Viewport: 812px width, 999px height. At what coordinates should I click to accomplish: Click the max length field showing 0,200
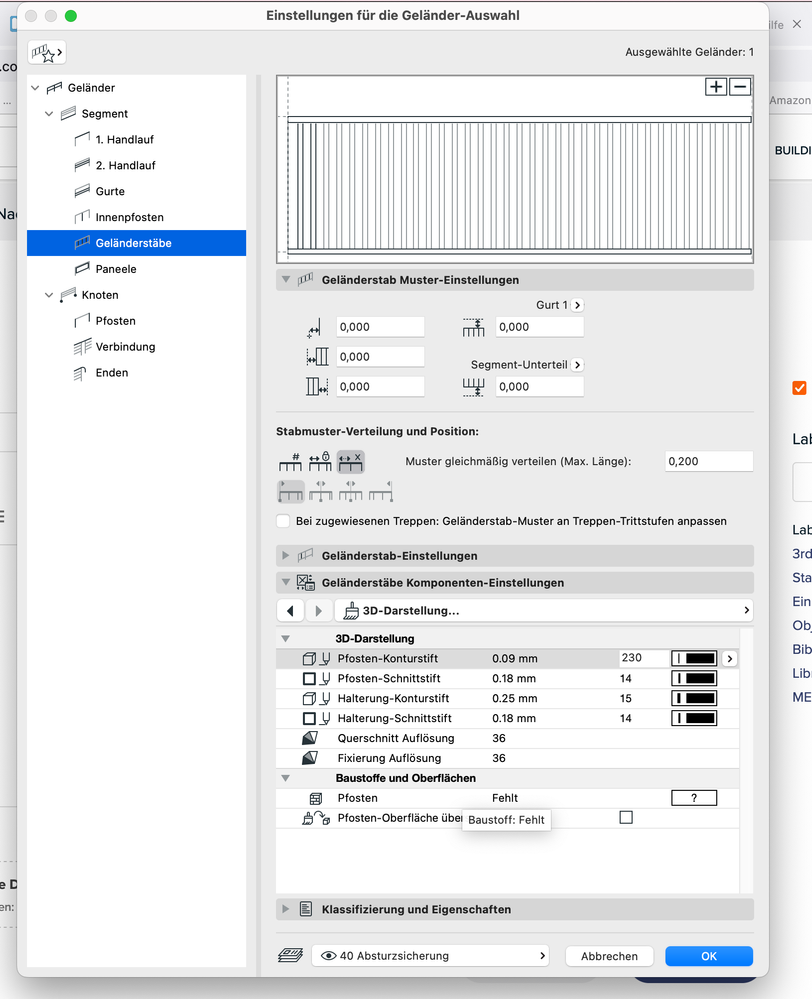(709, 461)
